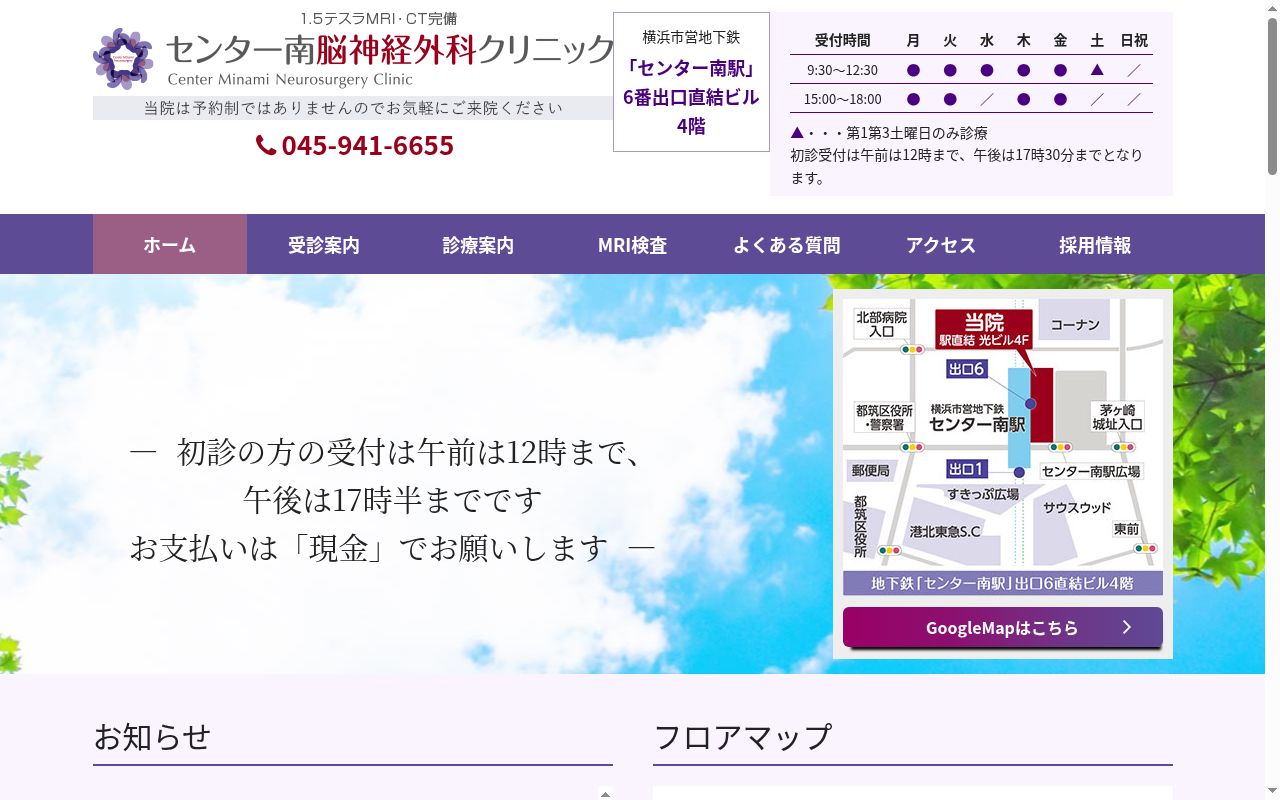The width and height of the screenshot is (1280, 800).
Task: Click the purple flower clinic logo
Action: (123, 59)
